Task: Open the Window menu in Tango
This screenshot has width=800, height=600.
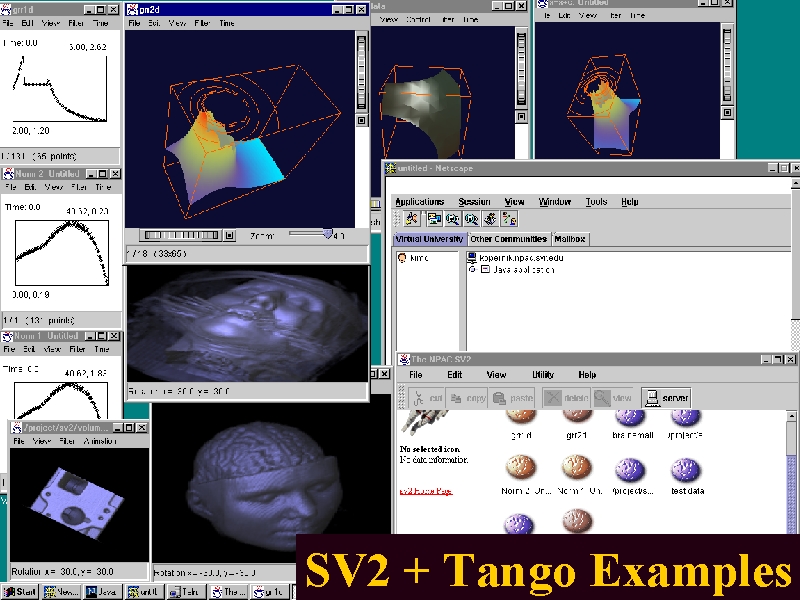Action: click(555, 202)
